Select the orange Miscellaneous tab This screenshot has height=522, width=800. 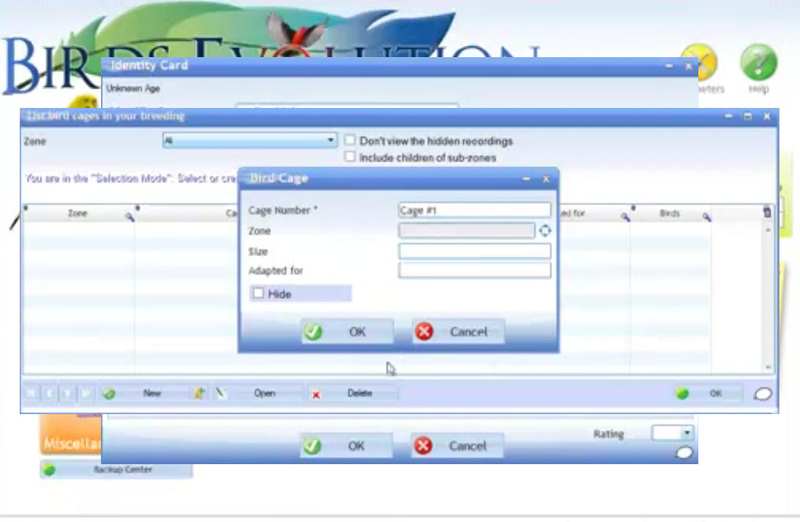(x=70, y=434)
